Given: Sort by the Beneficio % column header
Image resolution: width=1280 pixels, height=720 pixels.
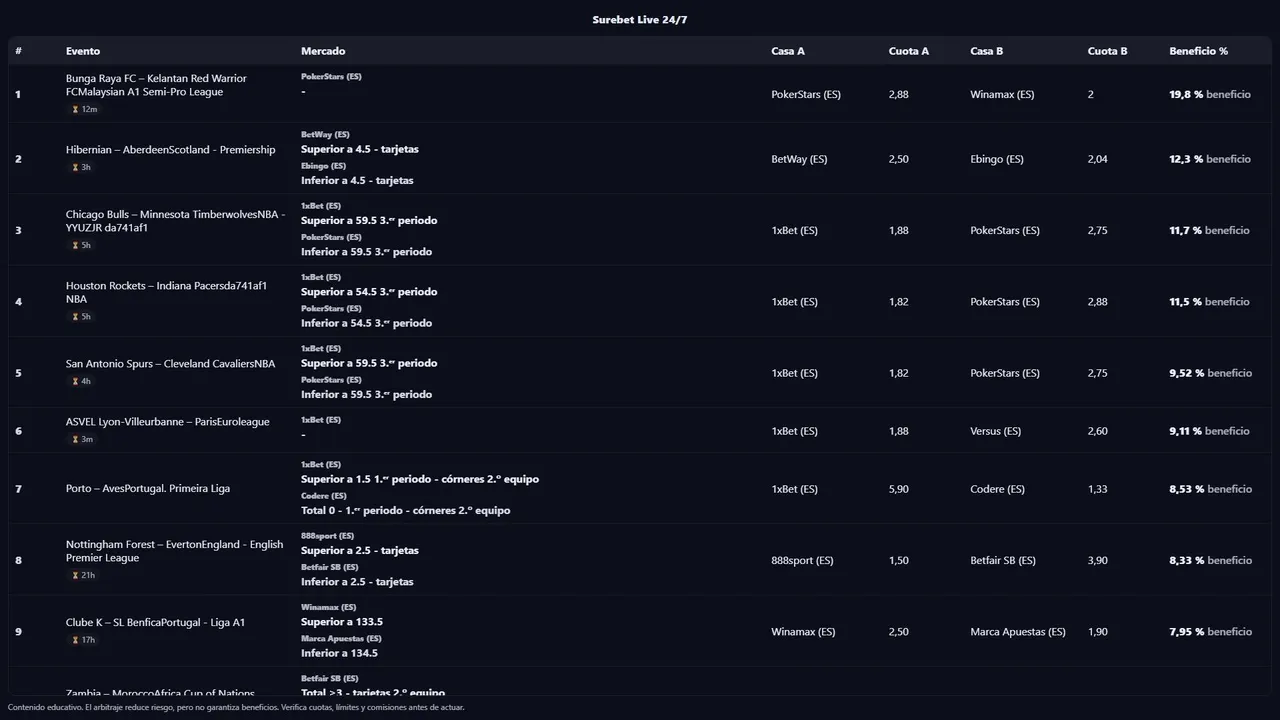Looking at the screenshot, I should (x=1198, y=51).
